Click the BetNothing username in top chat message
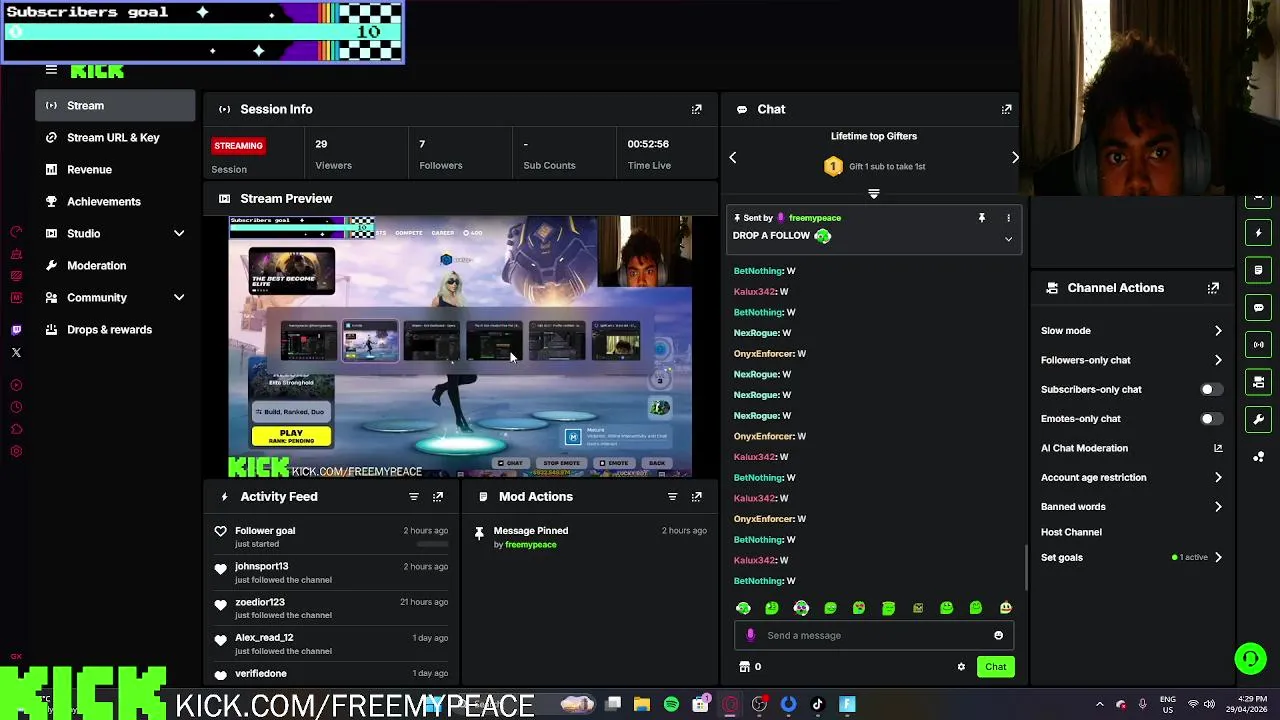 tap(758, 271)
